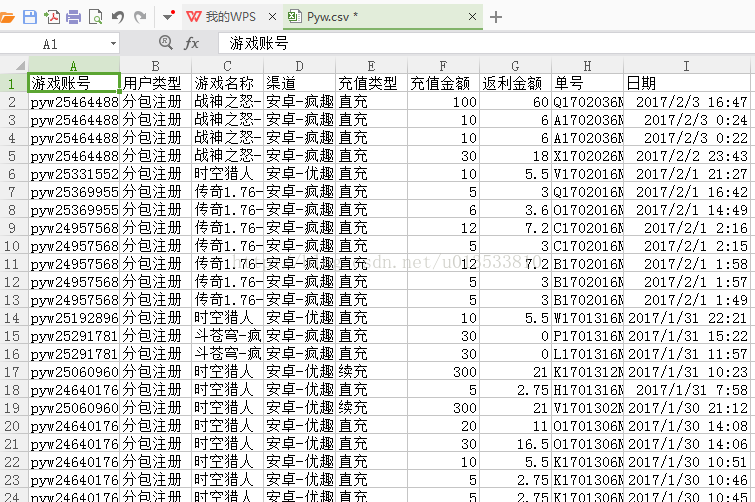Select column F header

tap(443, 66)
